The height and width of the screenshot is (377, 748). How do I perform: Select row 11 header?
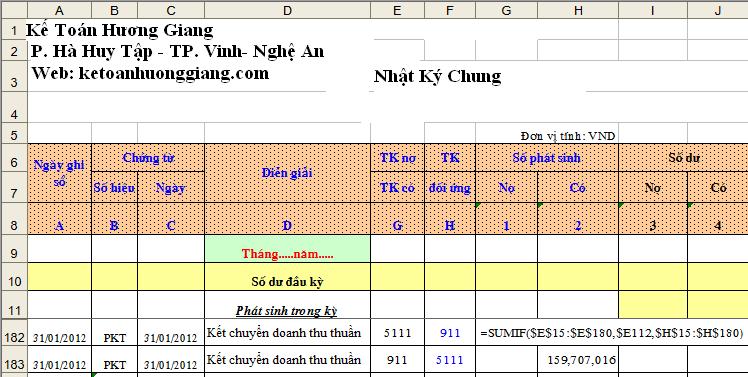[x=14, y=305]
